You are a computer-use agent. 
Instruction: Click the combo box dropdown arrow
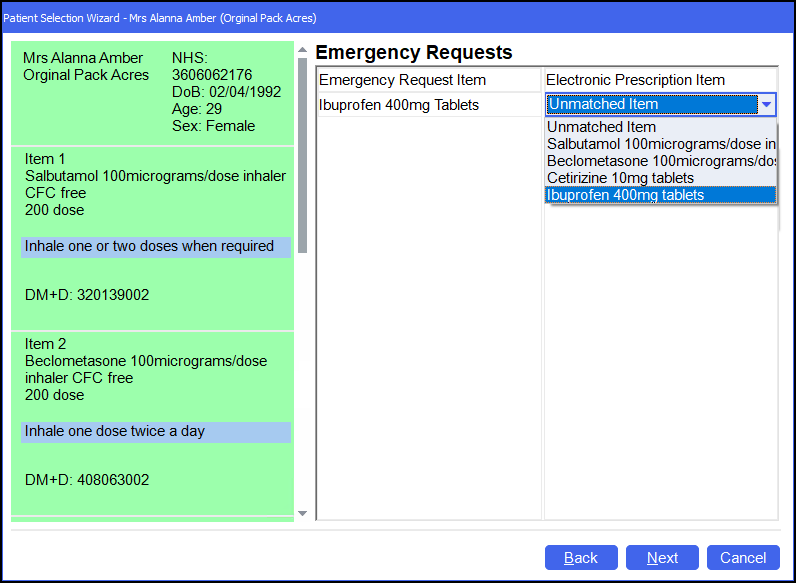pos(766,104)
